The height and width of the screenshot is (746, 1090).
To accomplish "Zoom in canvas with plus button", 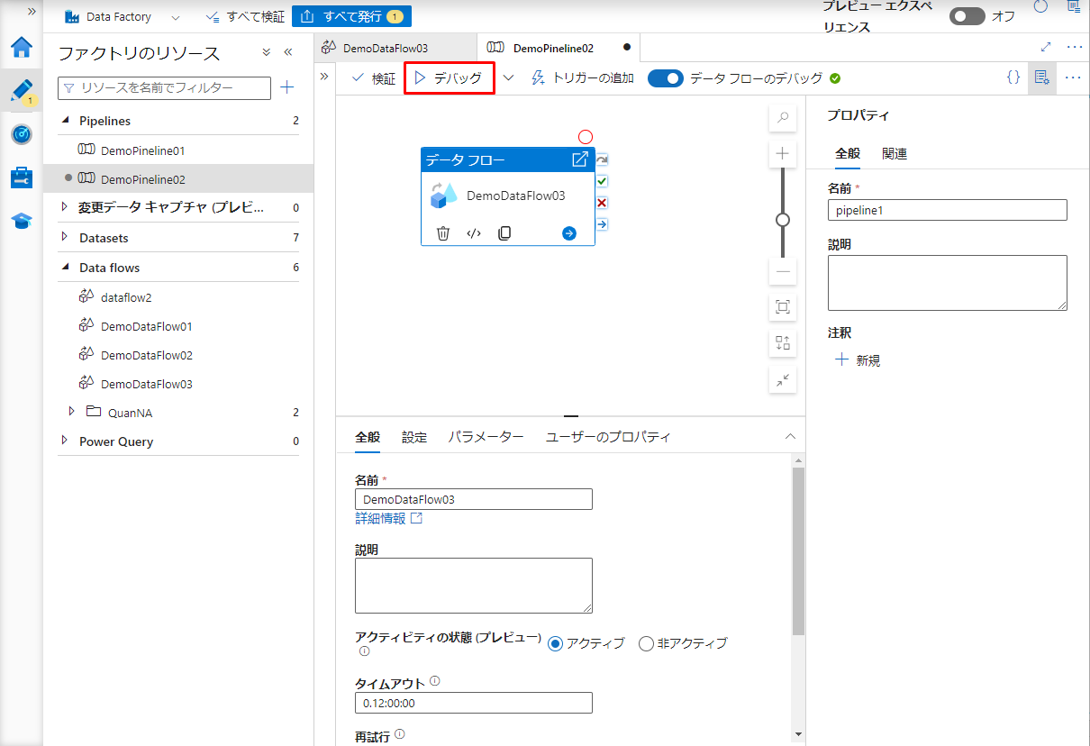I will pyautogui.click(x=783, y=154).
